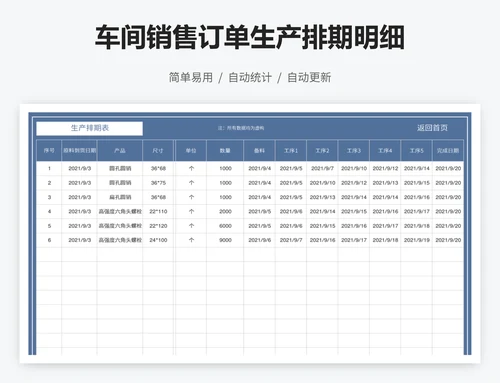Click size cell 22*110
Image resolution: width=500 pixels, height=383 pixels.
(x=158, y=211)
